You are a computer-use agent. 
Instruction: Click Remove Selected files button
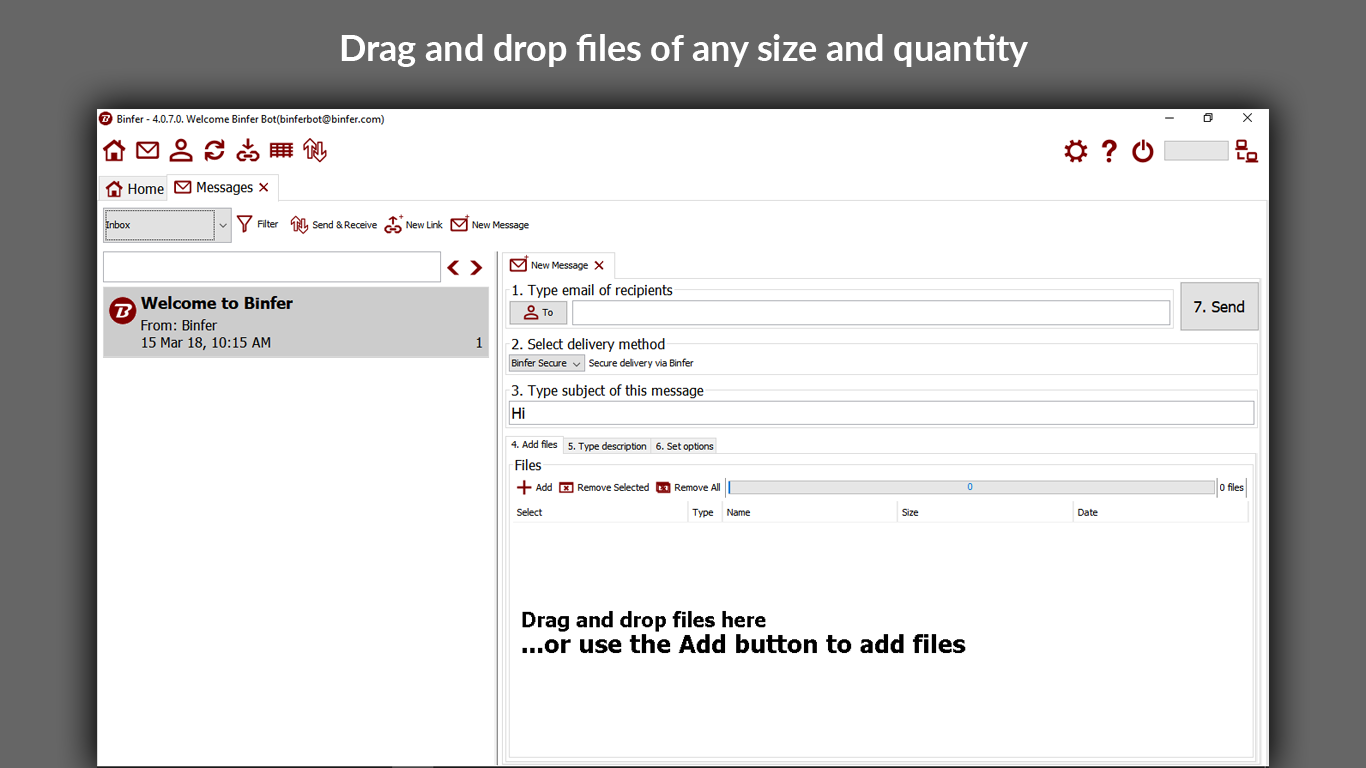(604, 488)
